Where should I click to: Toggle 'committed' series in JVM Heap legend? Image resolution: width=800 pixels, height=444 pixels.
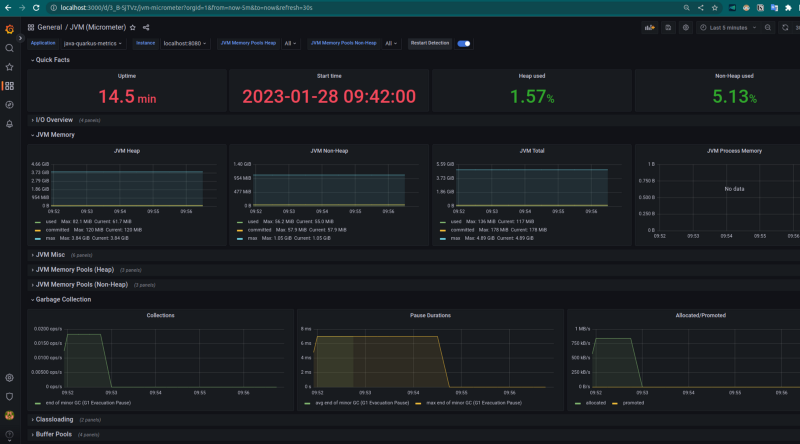(x=57, y=230)
